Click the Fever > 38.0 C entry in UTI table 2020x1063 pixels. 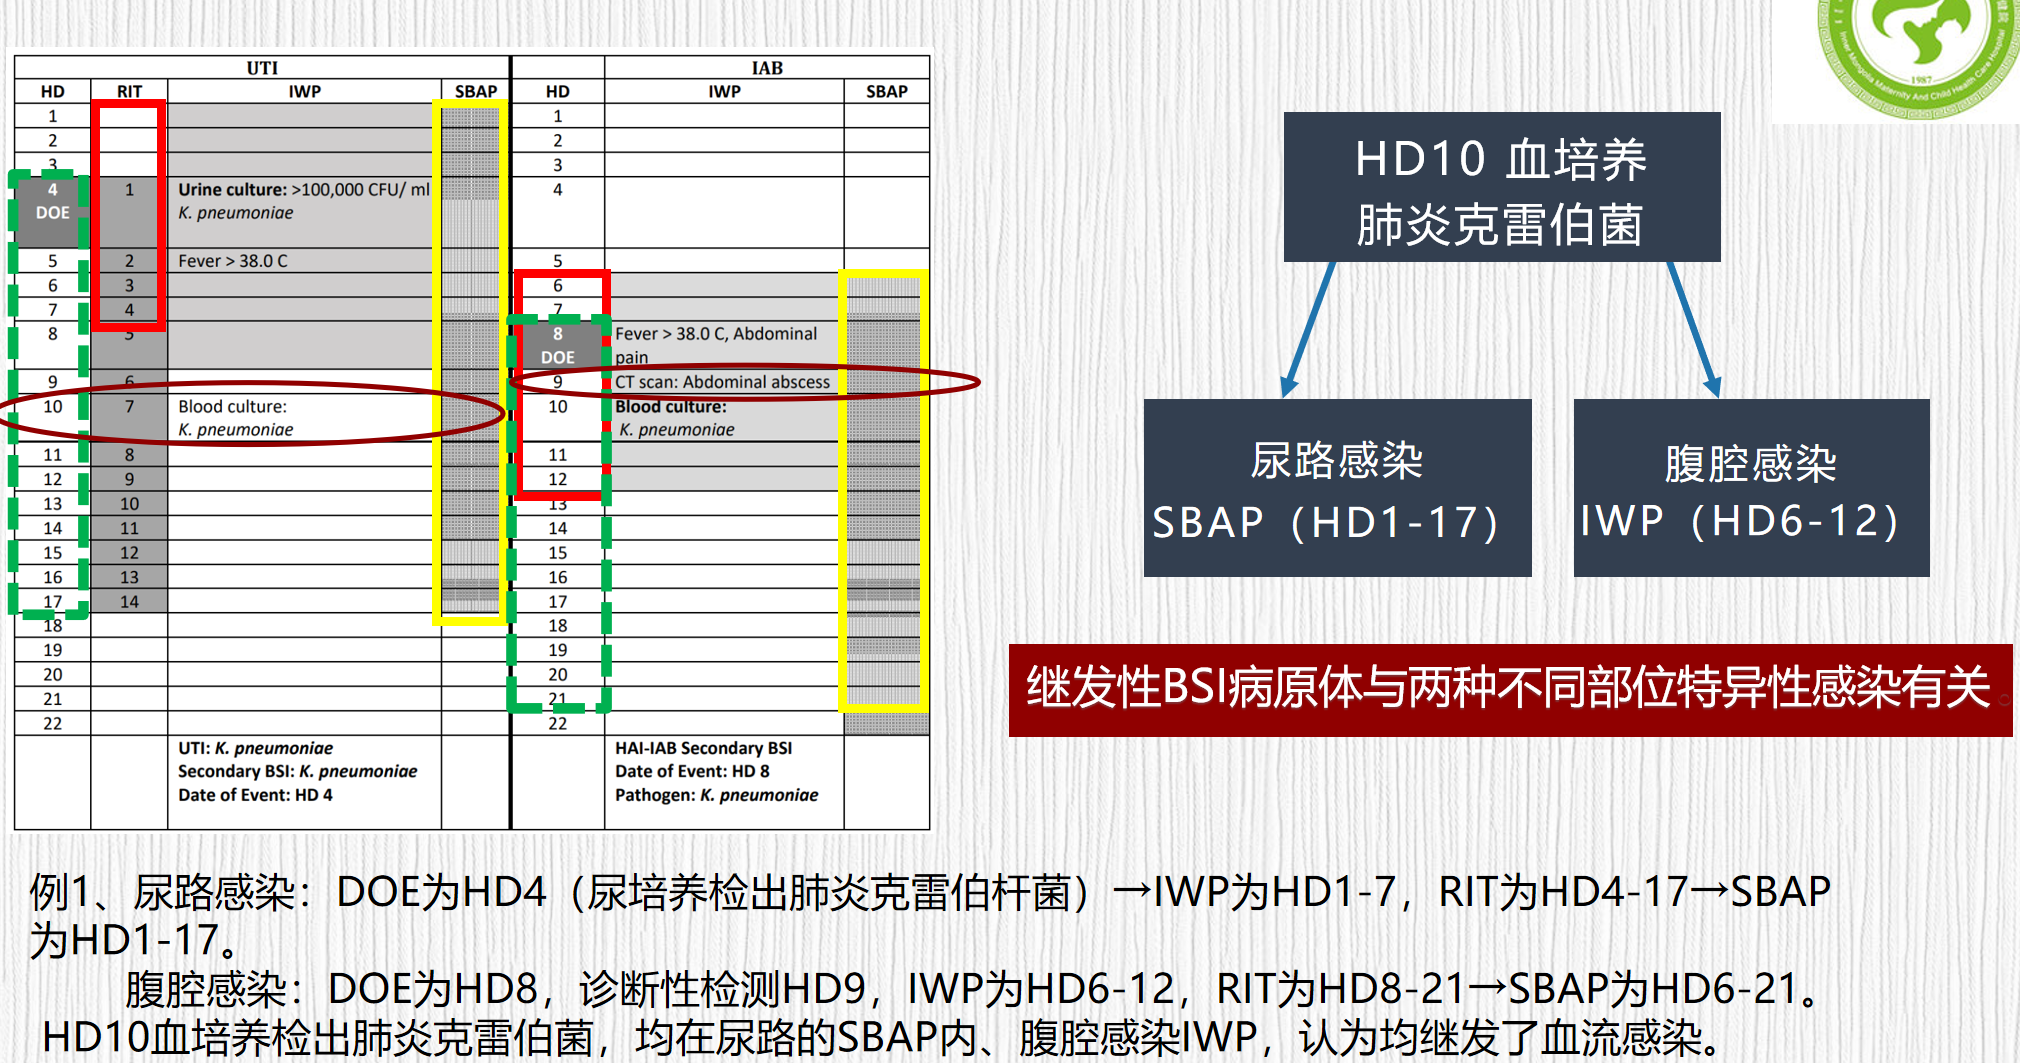[233, 261]
